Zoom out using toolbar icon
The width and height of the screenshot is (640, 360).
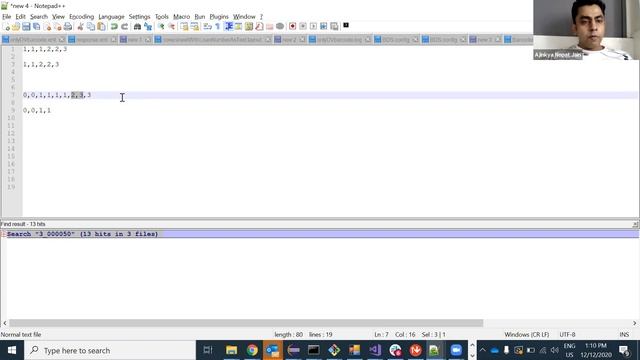coord(171,27)
